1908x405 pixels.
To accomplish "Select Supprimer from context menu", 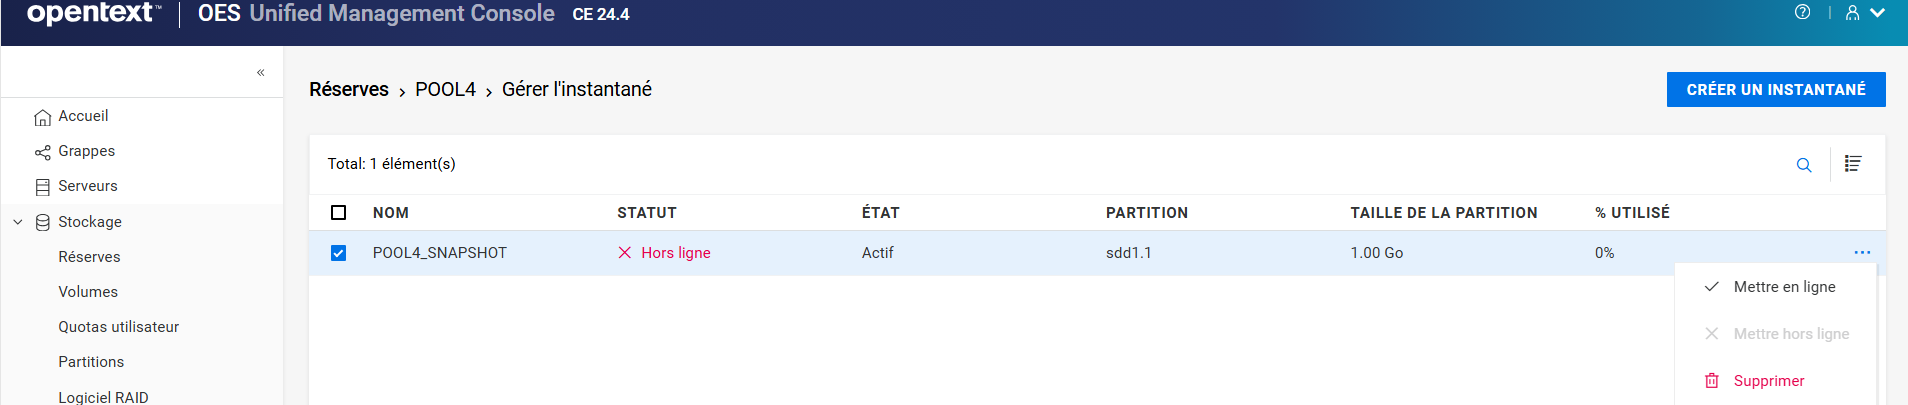I will coord(1768,381).
